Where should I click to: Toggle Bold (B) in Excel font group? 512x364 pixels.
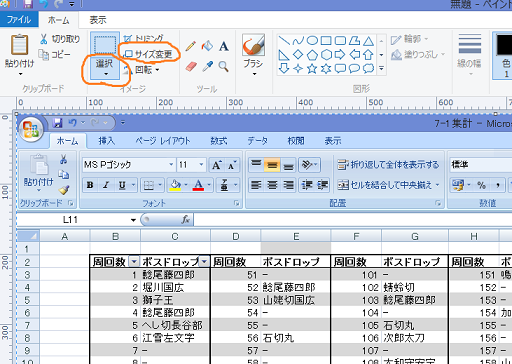(90, 185)
